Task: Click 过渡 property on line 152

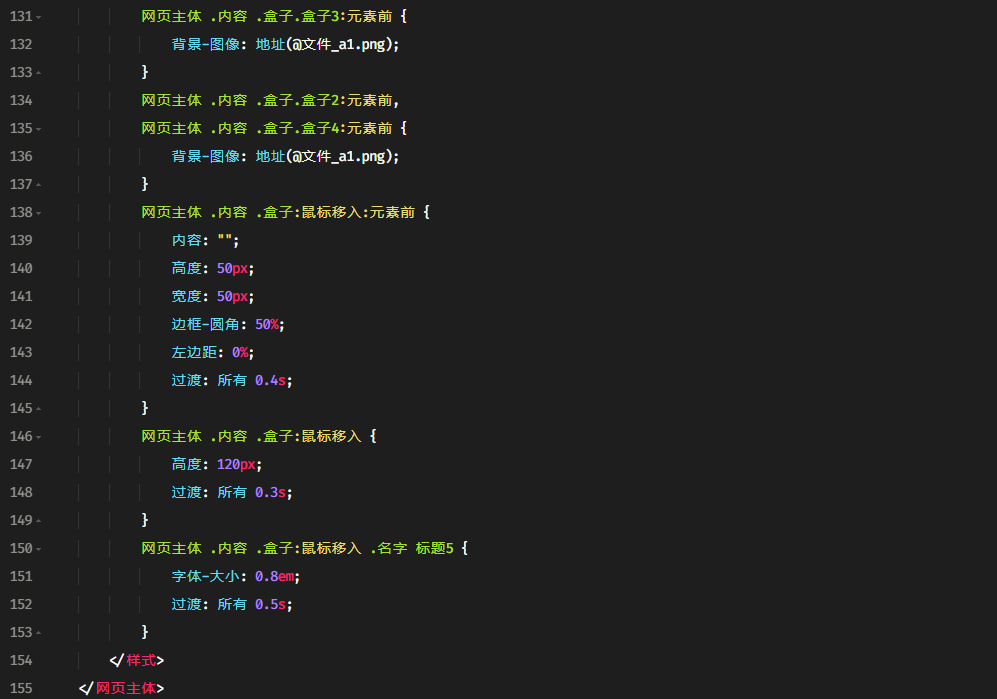Action: coord(186,604)
